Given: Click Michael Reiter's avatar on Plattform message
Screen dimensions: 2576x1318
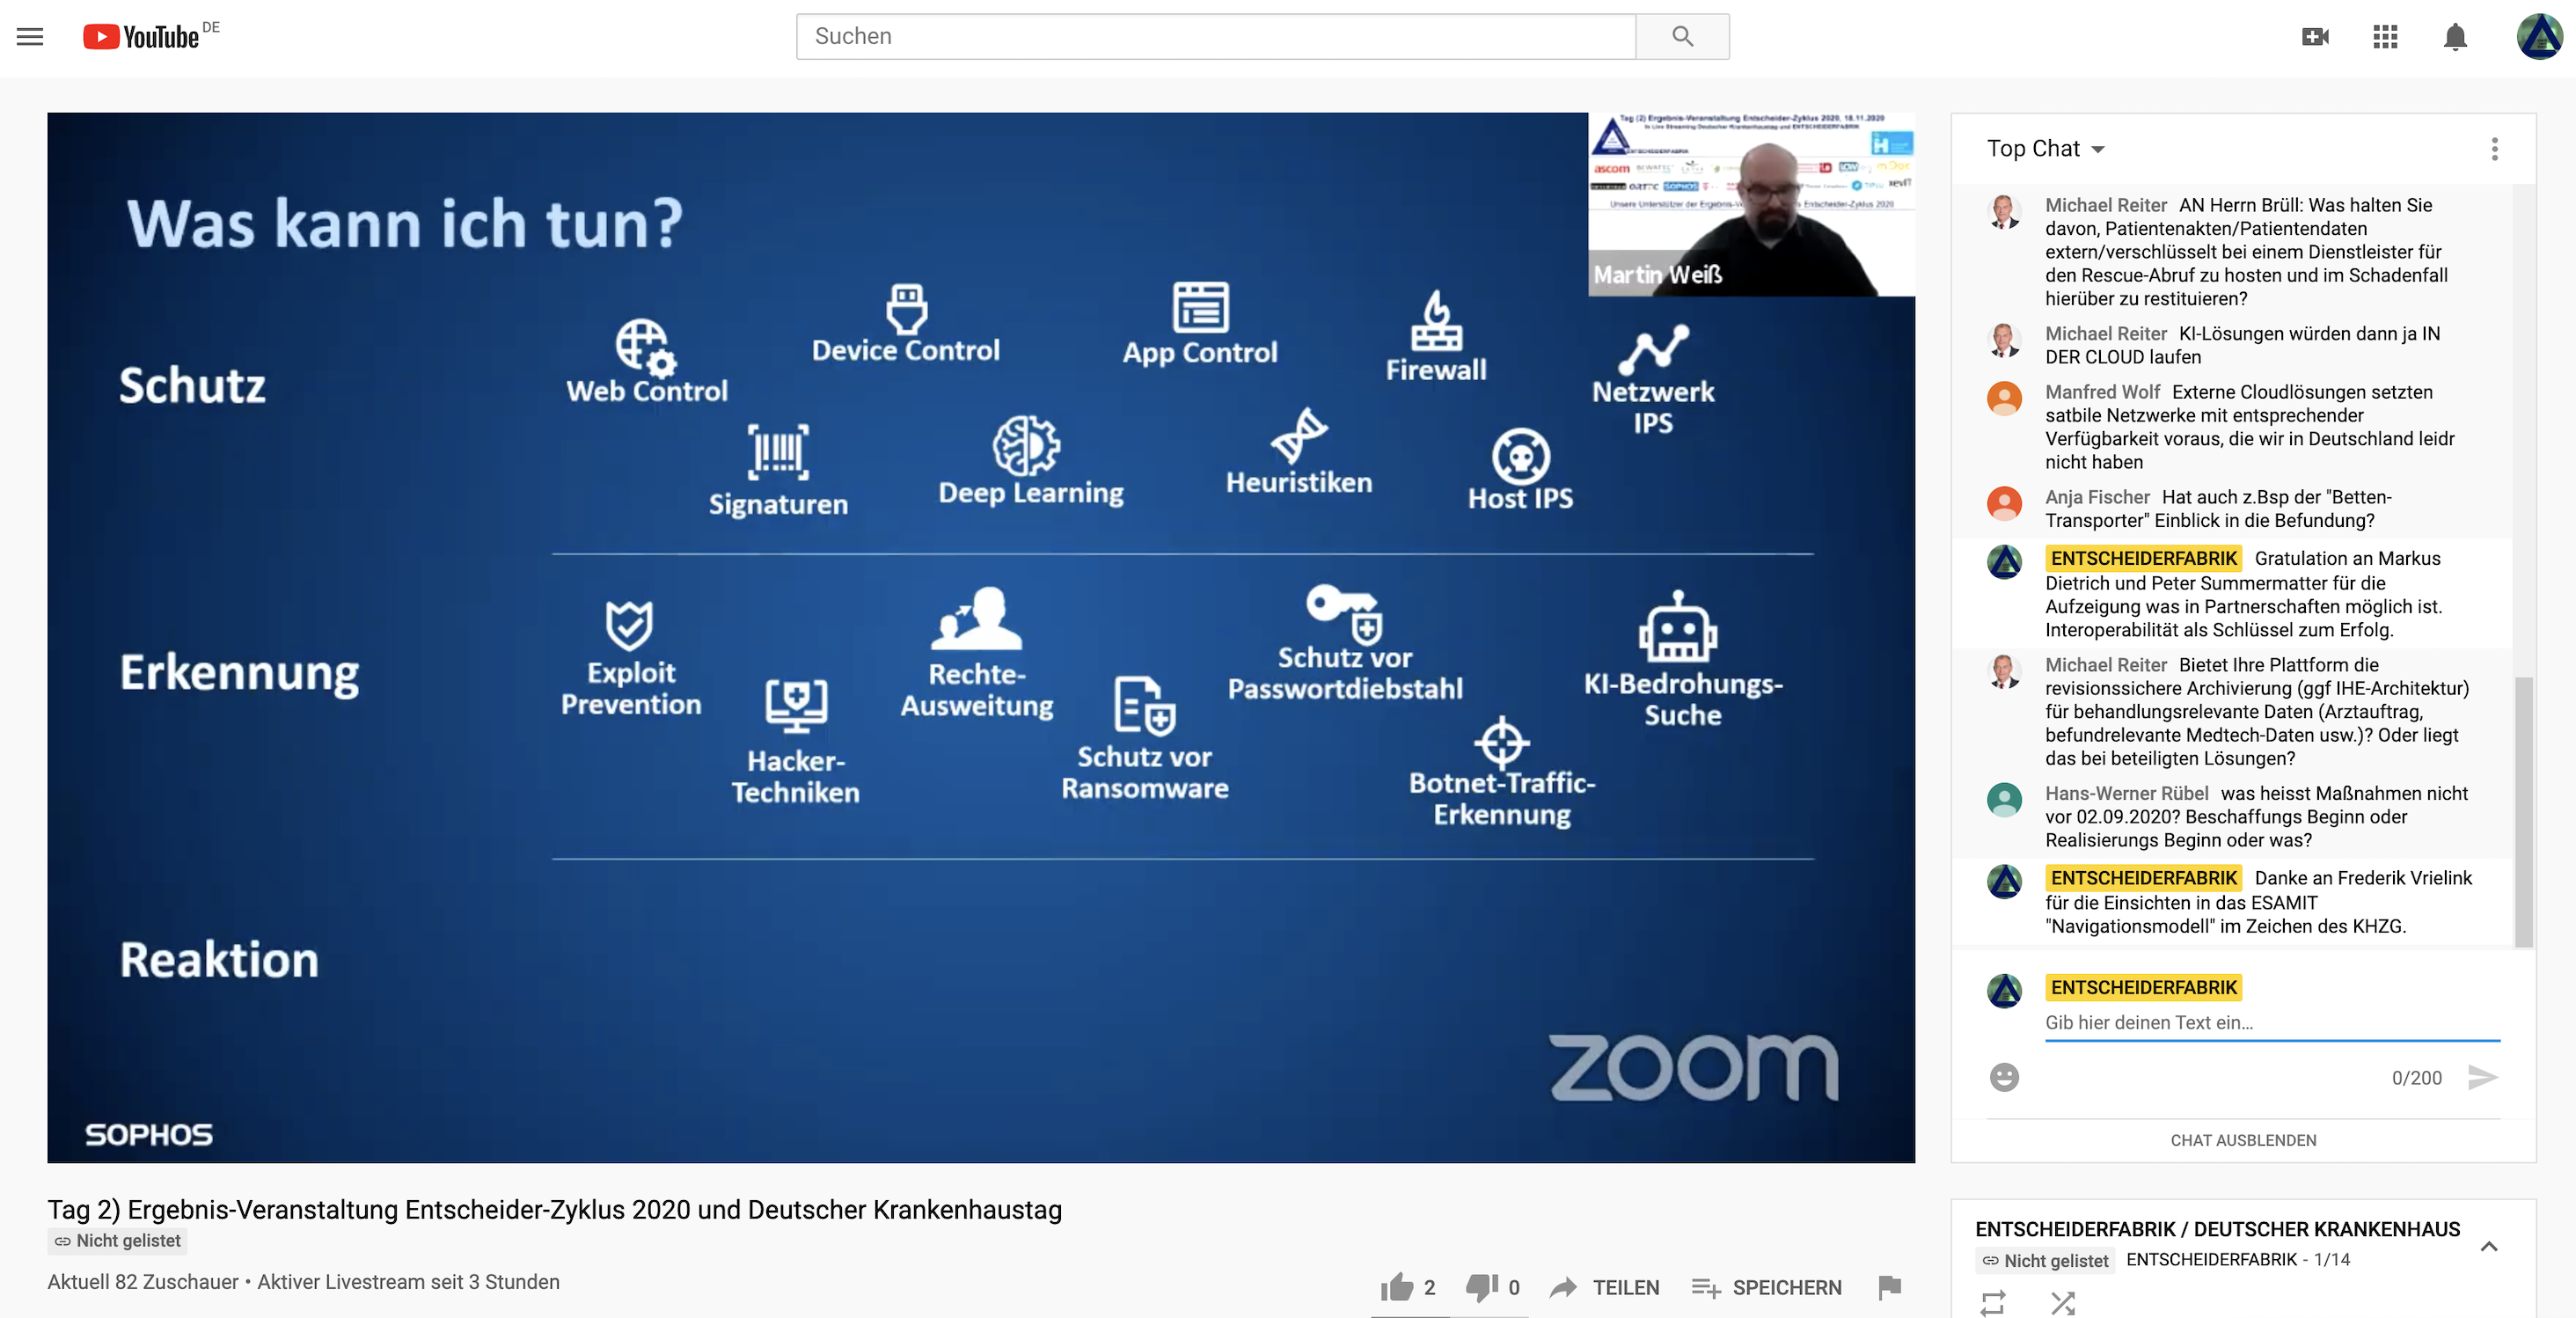Looking at the screenshot, I should coord(2004,671).
